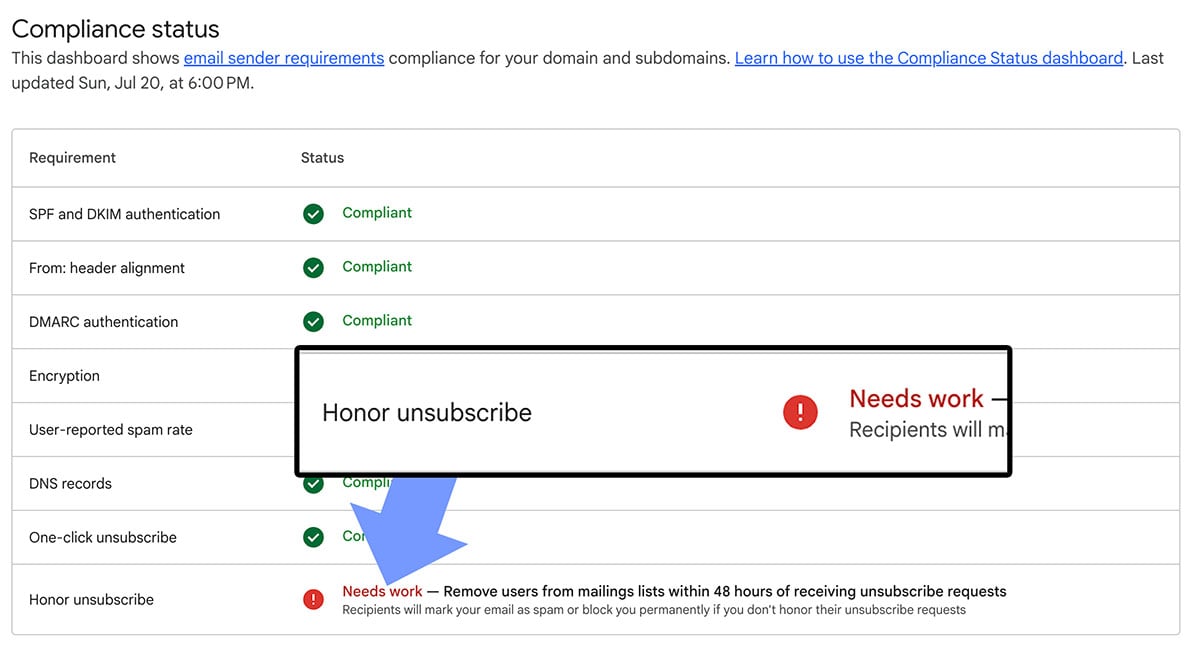The width and height of the screenshot is (1200, 658).
Task: Click the Status column header
Action: click(322, 158)
